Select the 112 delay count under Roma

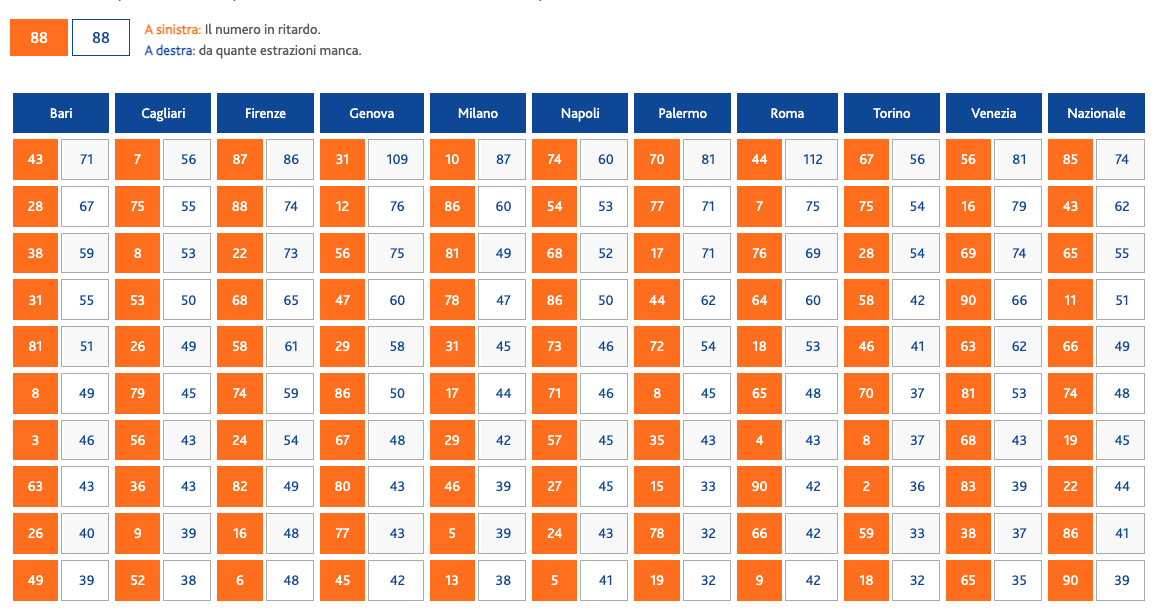(x=812, y=159)
